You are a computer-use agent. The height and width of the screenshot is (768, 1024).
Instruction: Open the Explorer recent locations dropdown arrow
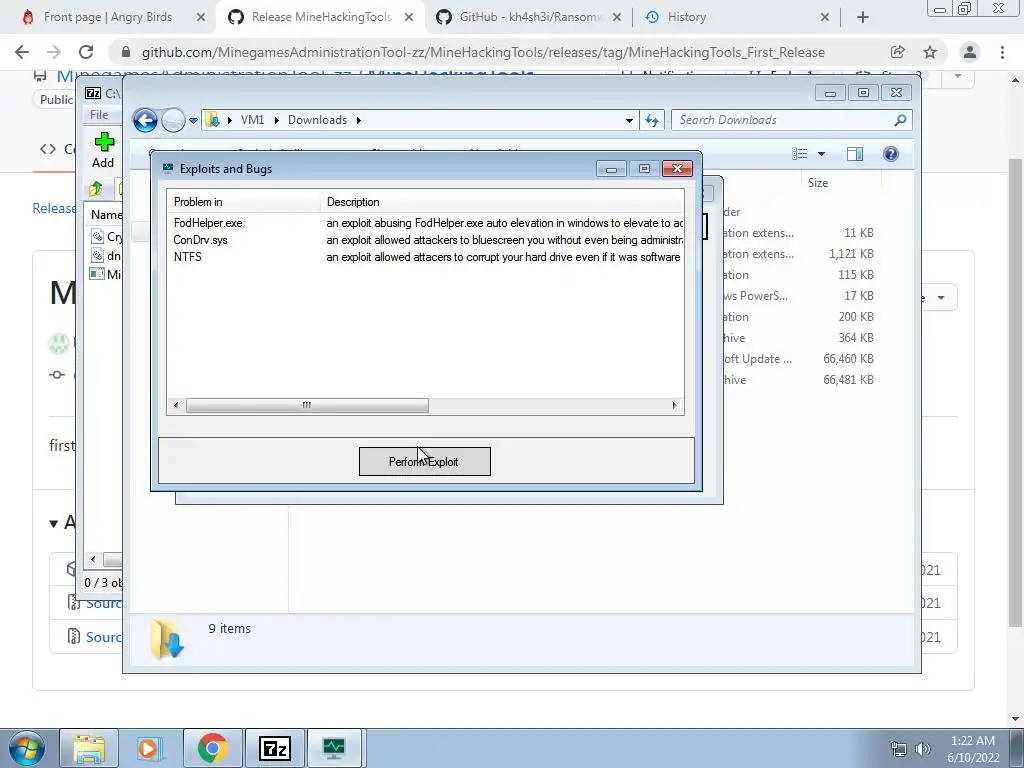pos(193,121)
